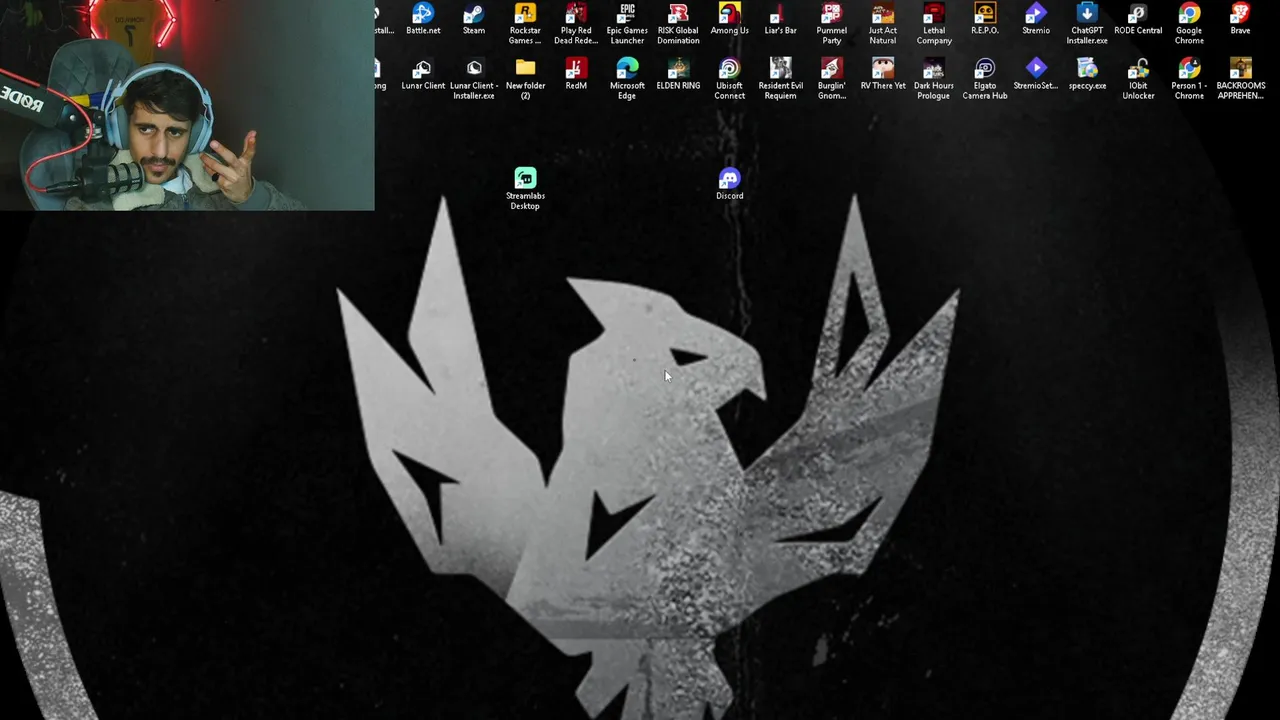
Task: Open Ubisoft Connect icon
Action: [x=730, y=79]
